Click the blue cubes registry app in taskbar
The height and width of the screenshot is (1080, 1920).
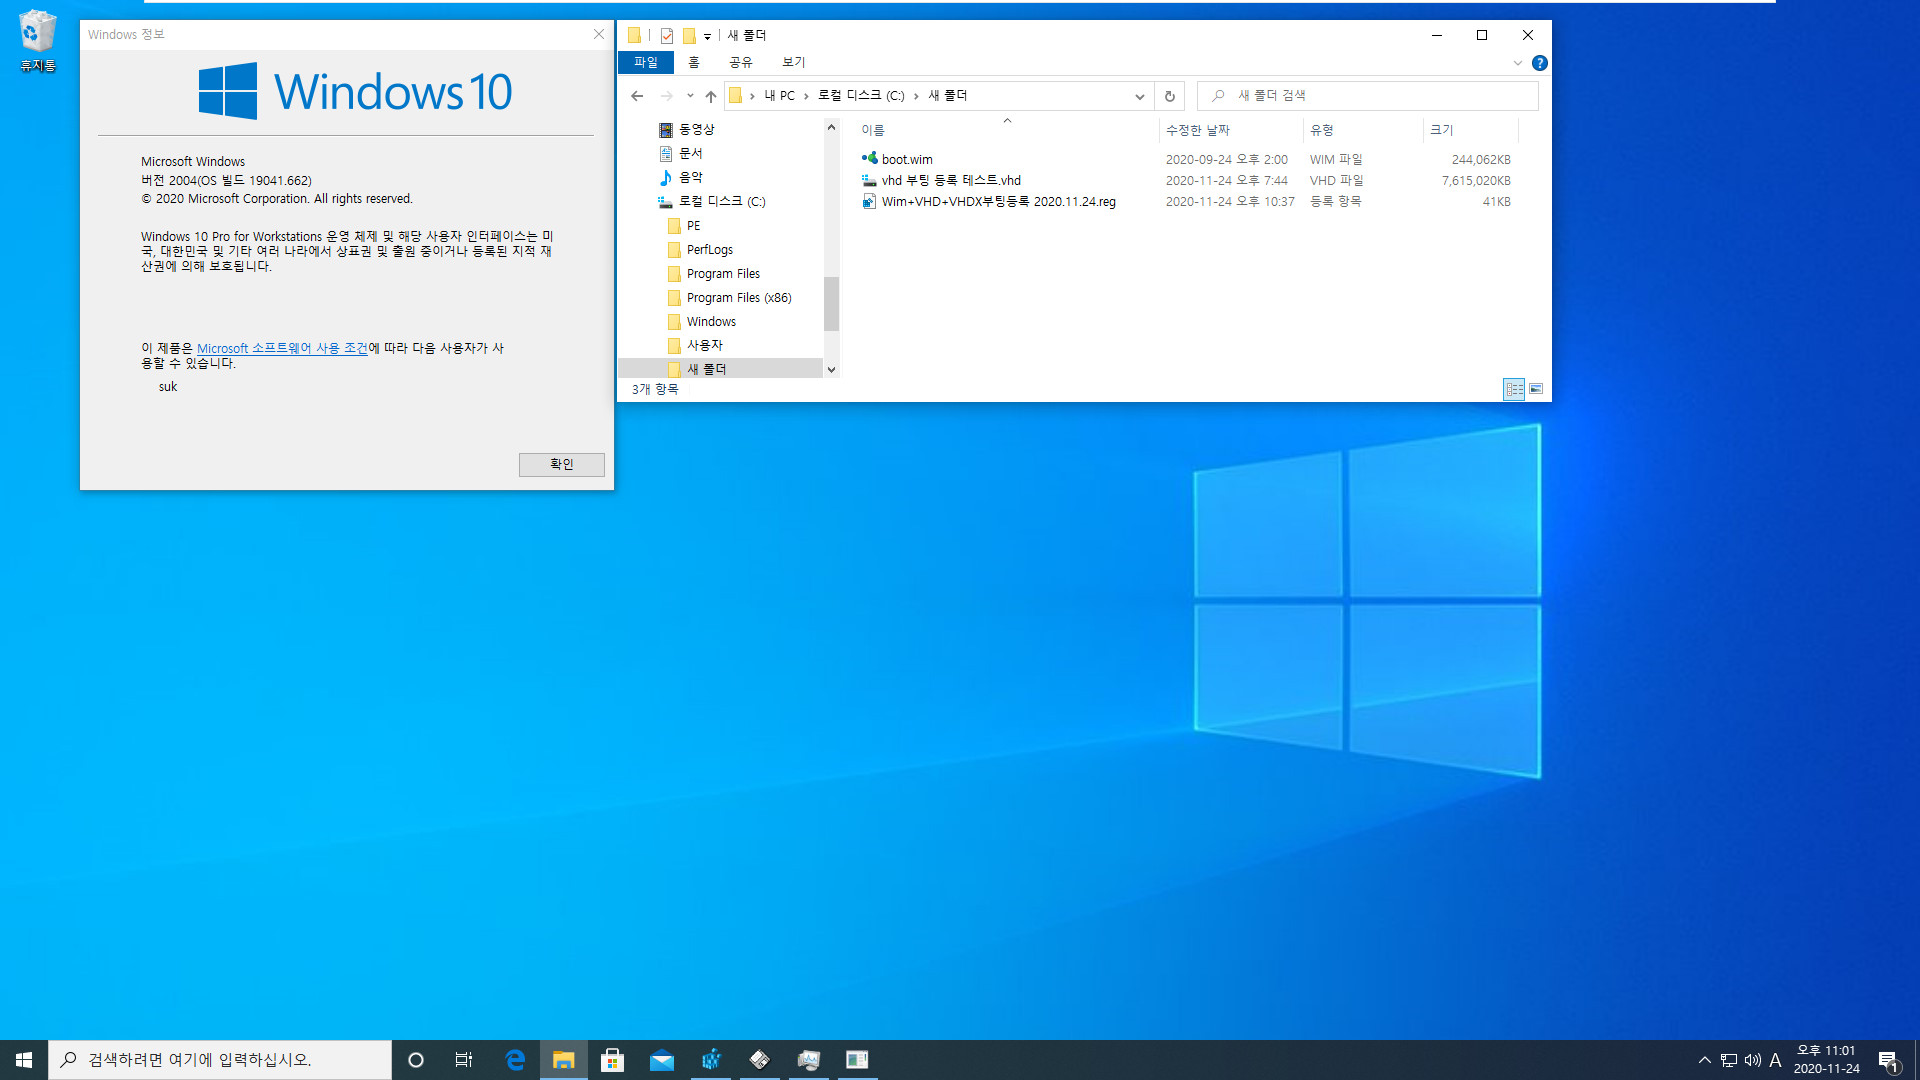pos(711,1060)
